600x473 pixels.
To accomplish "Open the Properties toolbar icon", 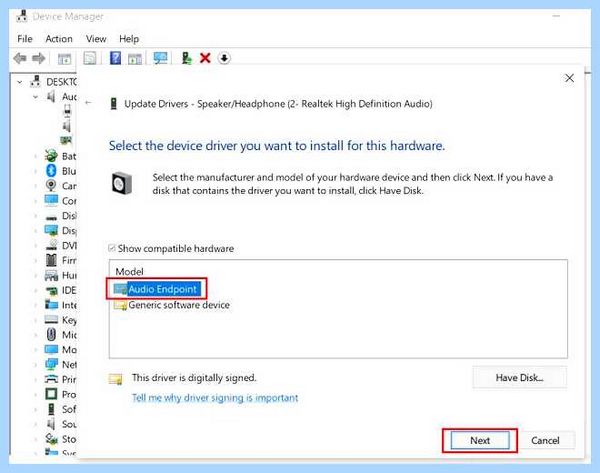I will coord(90,59).
